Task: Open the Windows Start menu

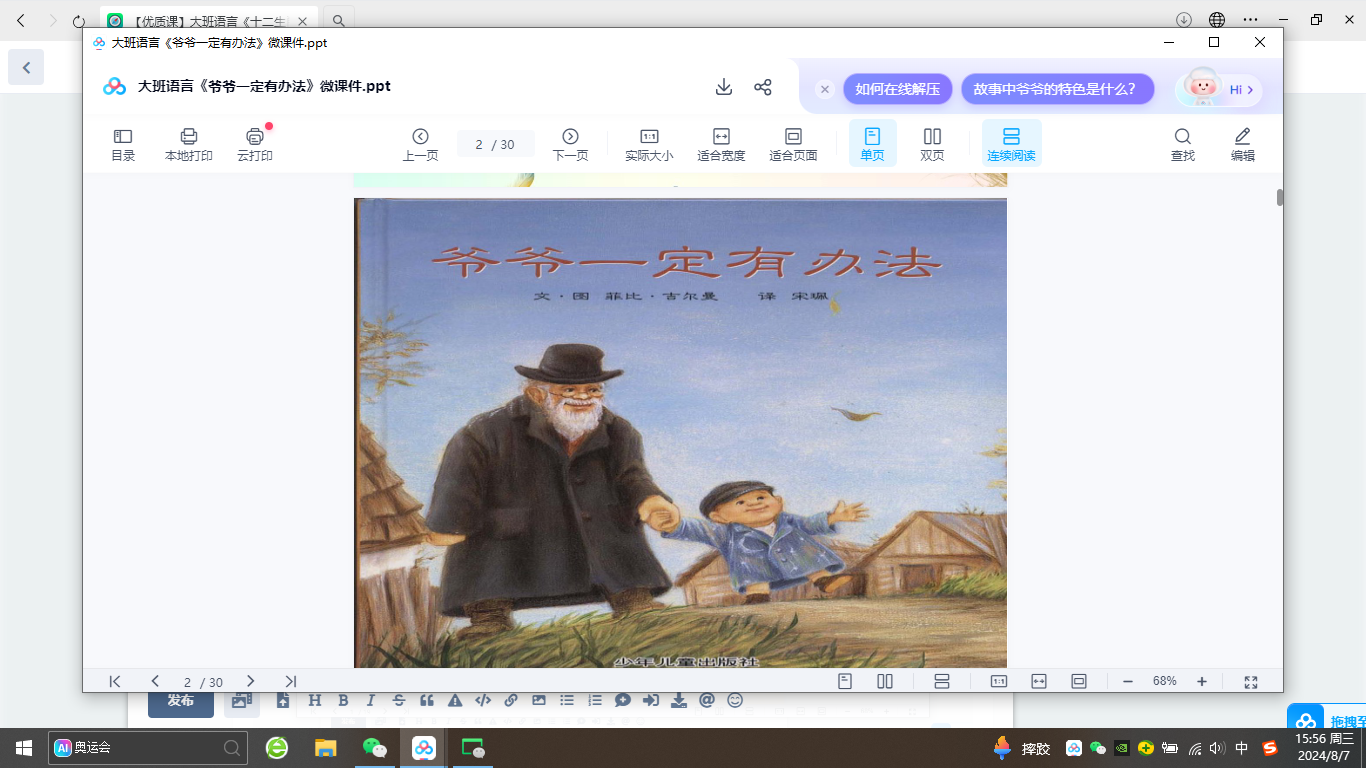Action: [24, 747]
